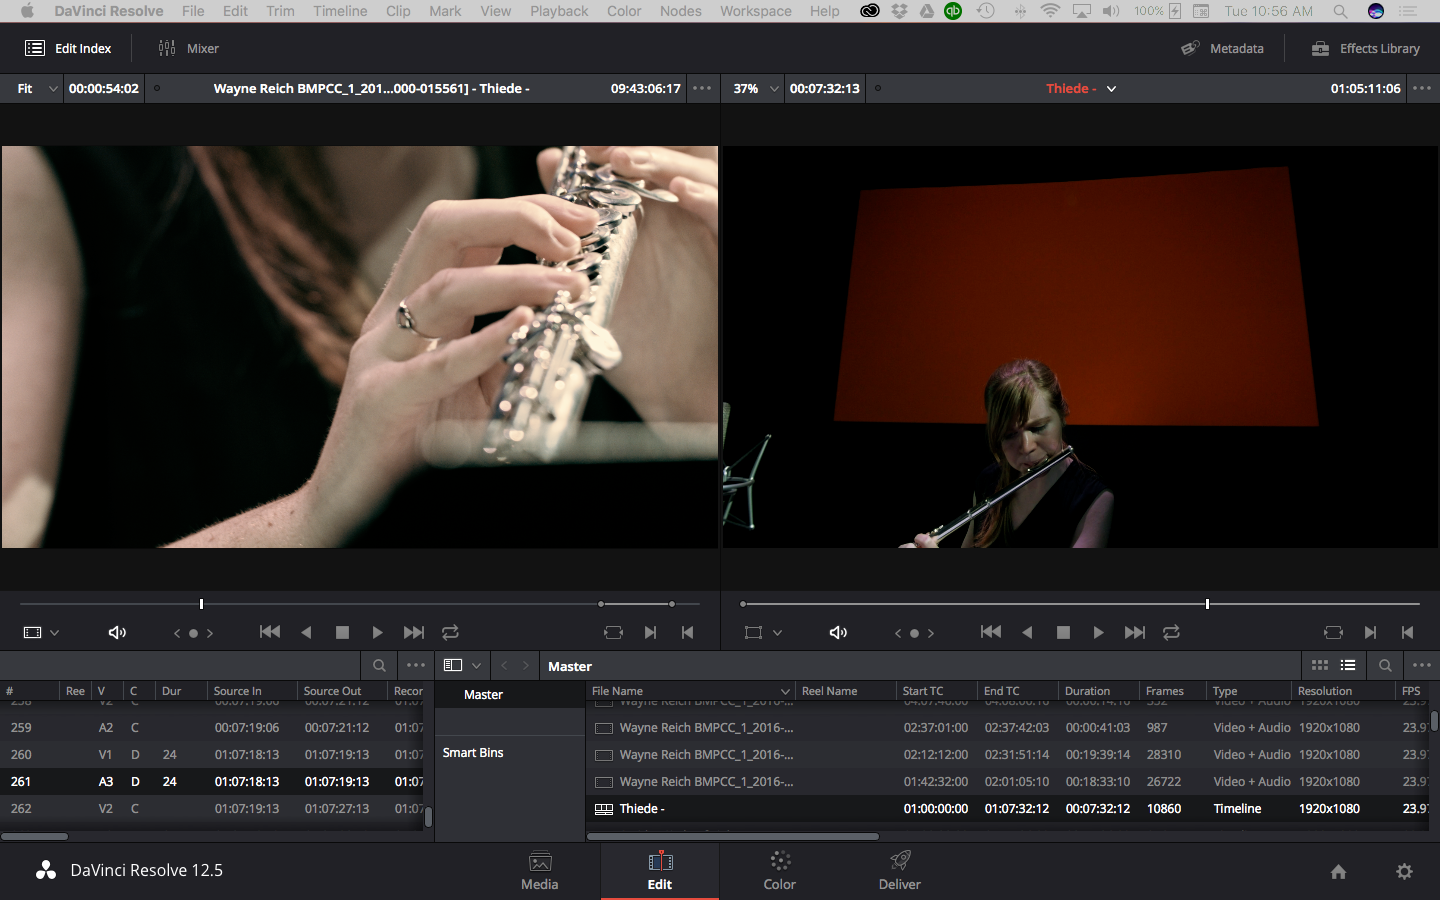The width and height of the screenshot is (1440, 900).
Task: Jump to last frame in source viewer
Action: pyautogui.click(x=413, y=632)
